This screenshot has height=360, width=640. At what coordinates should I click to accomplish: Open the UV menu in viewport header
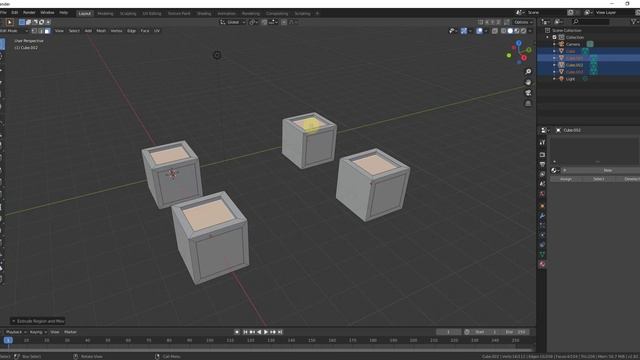(157, 31)
